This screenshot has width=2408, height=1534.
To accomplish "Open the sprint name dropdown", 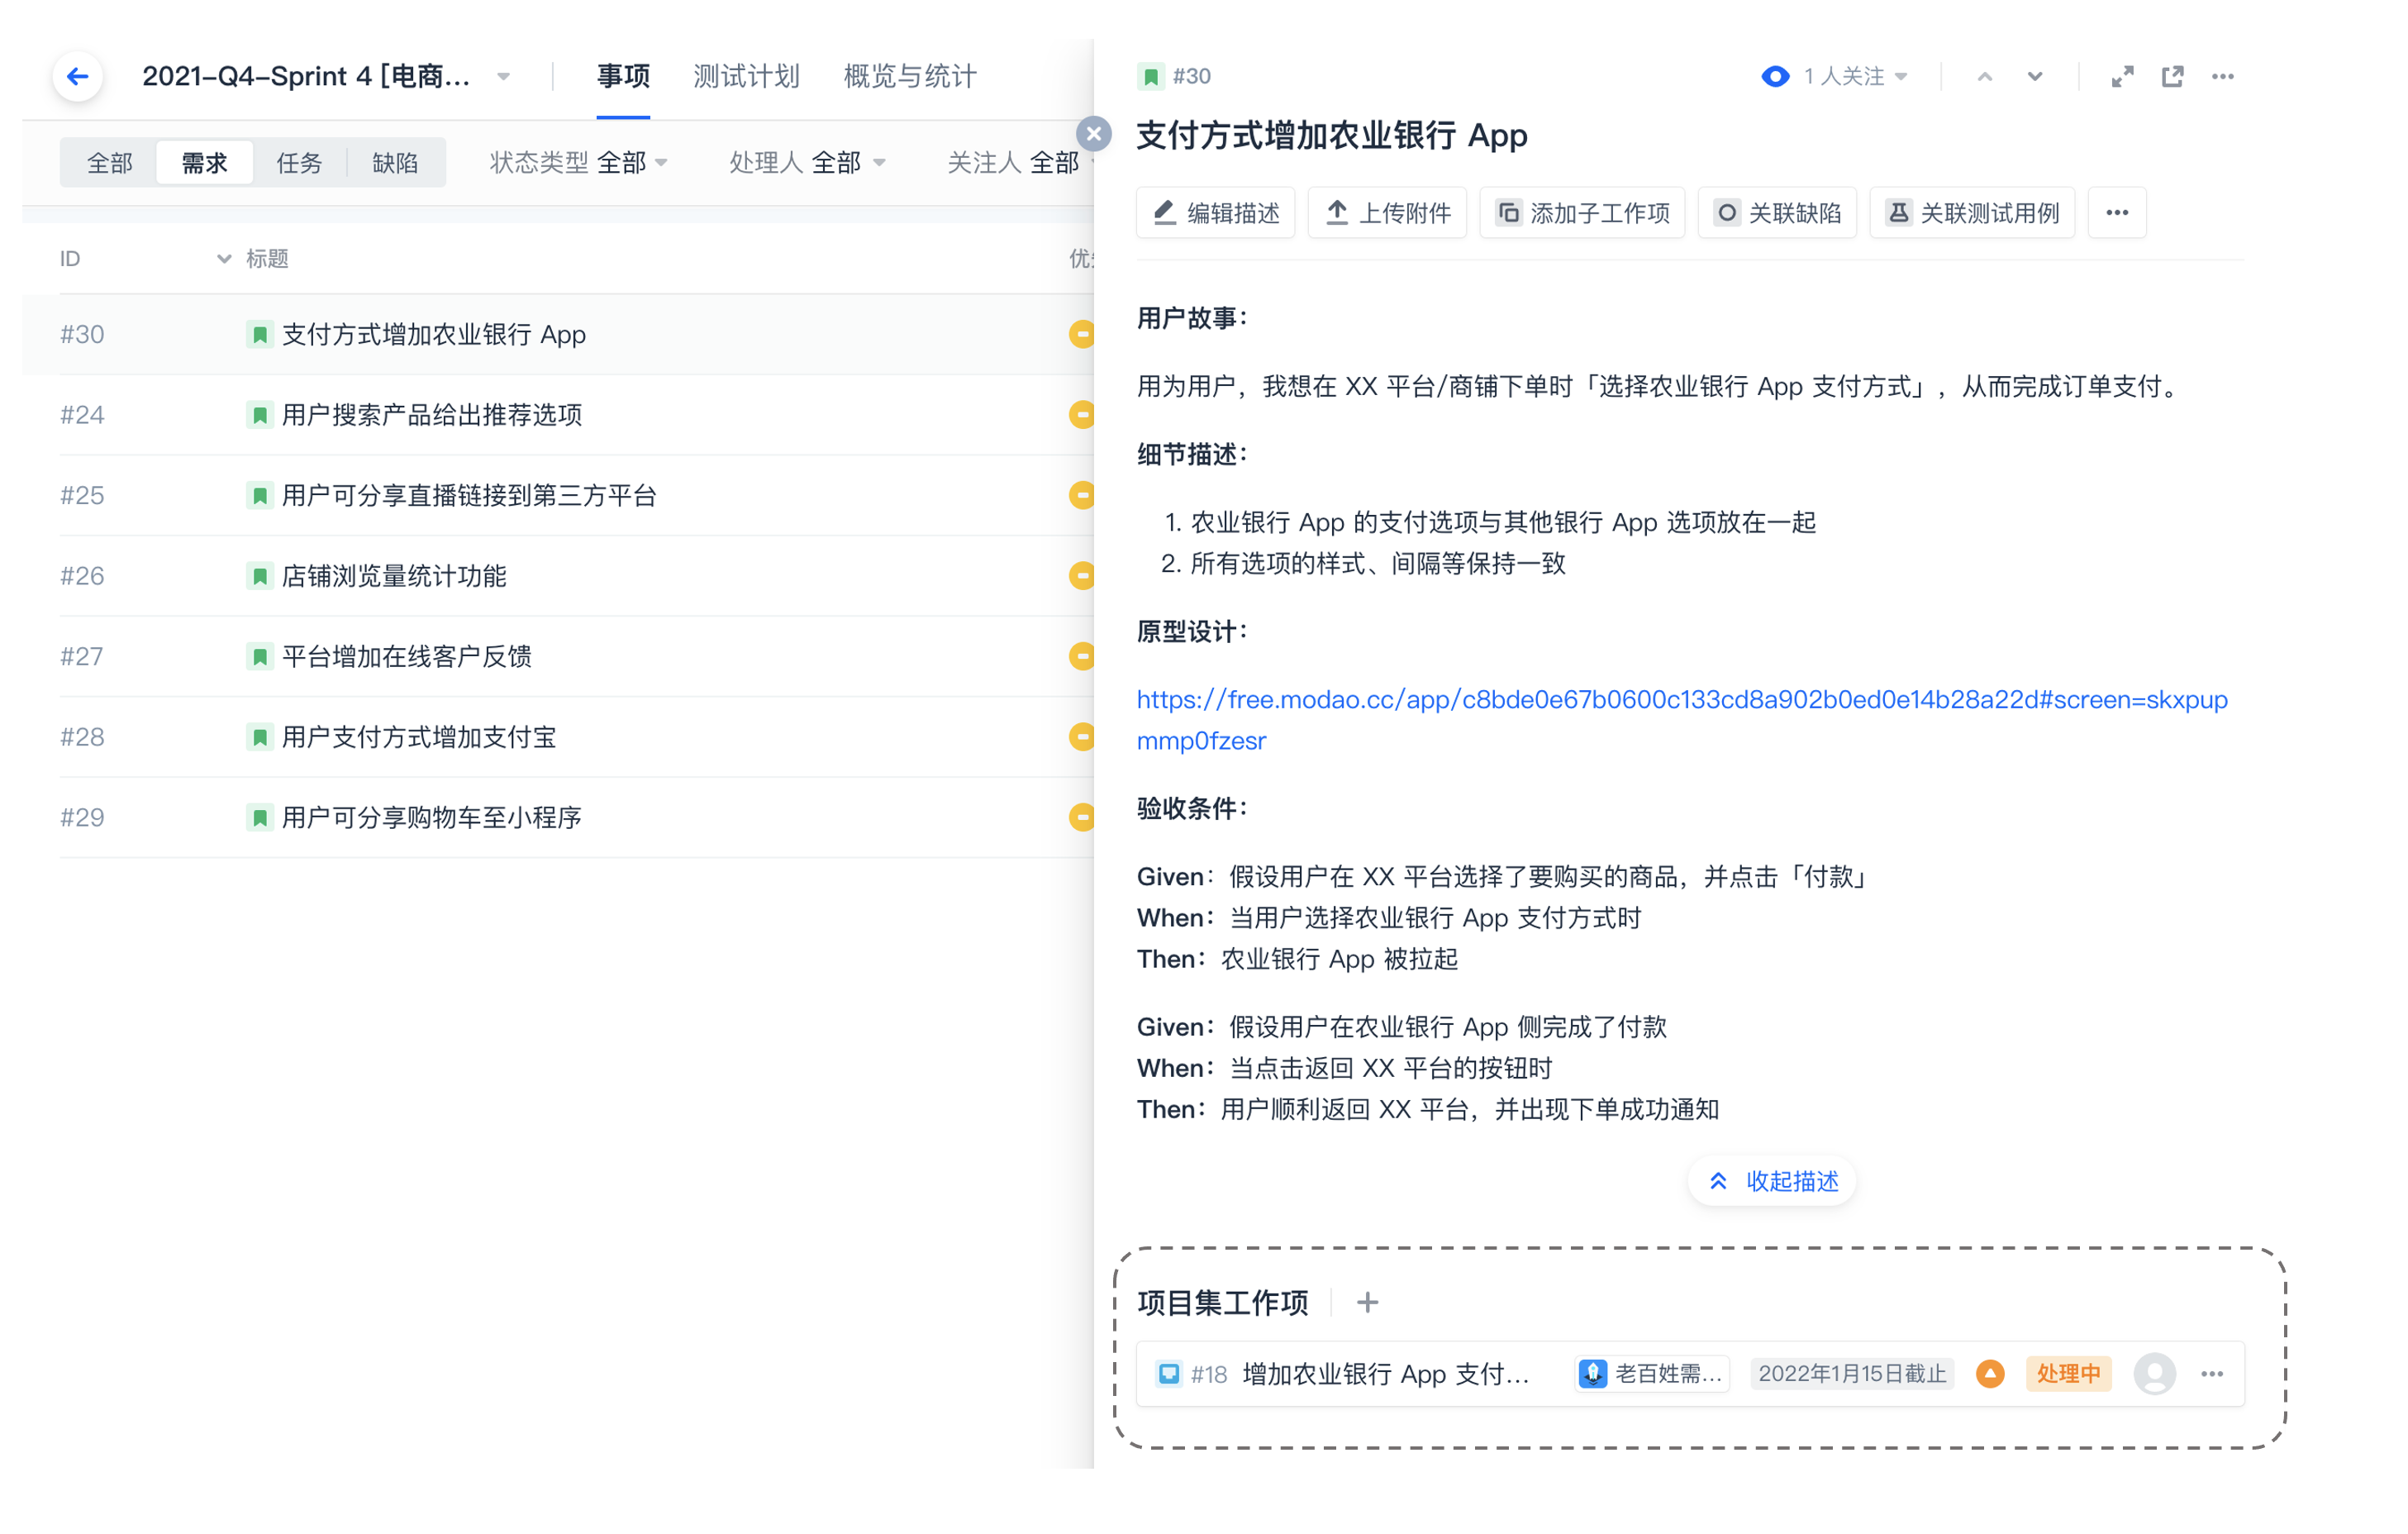I will 504,76.
